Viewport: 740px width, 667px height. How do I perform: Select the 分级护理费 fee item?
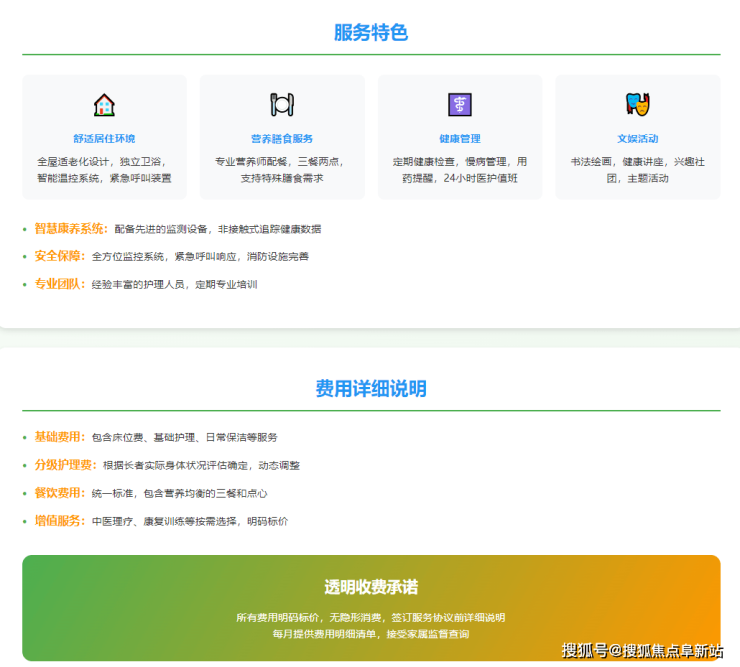coord(65,465)
